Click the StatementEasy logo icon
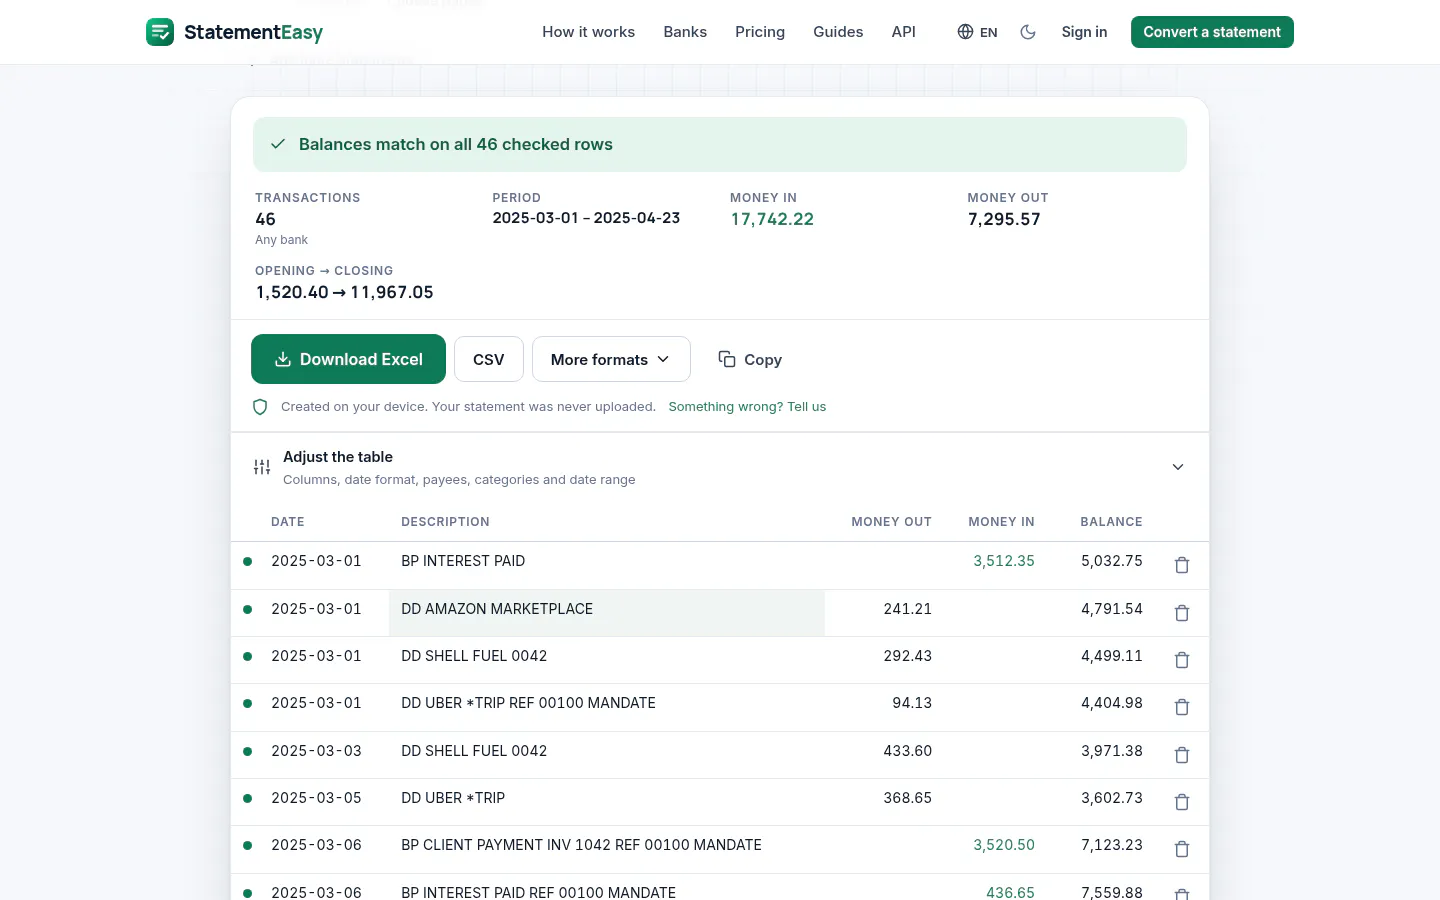Viewport: 1440px width, 900px height. tap(160, 32)
